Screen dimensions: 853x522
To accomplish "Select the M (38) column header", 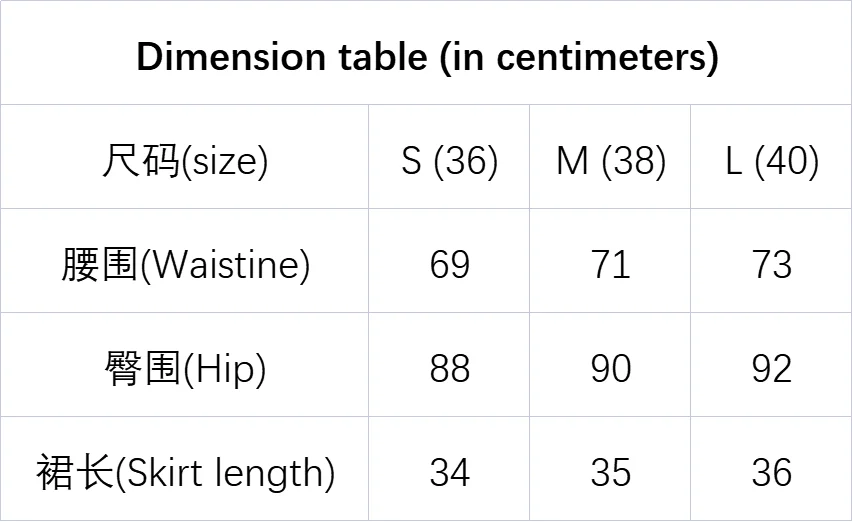I will pos(610,161).
